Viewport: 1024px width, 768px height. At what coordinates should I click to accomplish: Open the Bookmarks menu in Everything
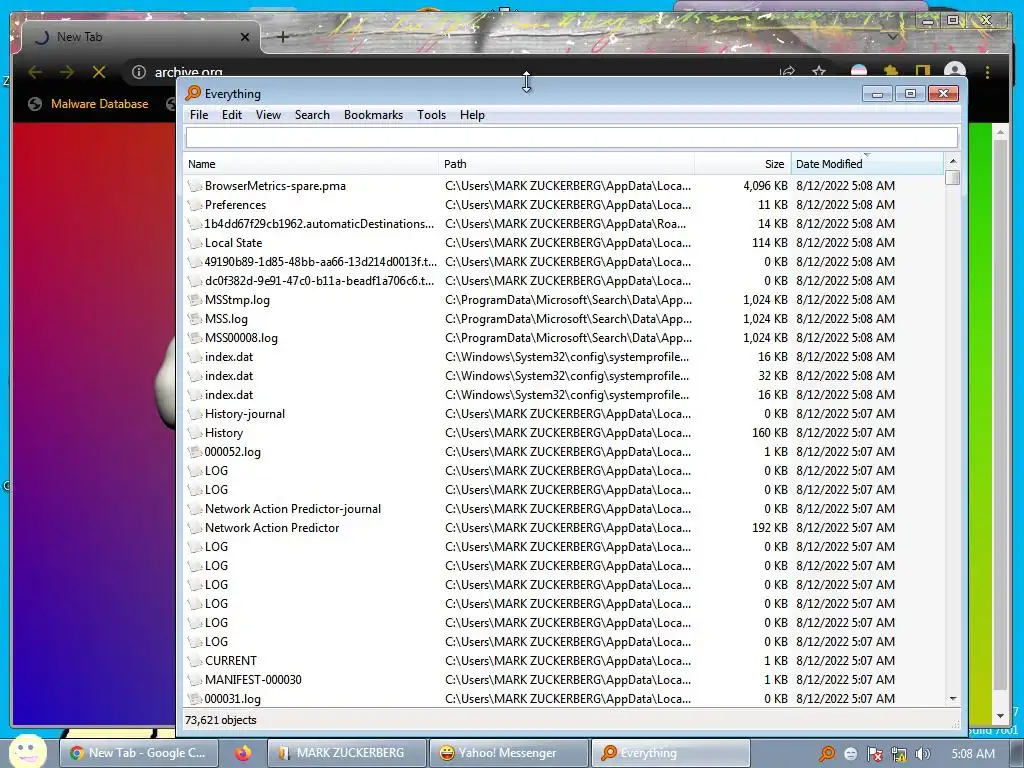[x=374, y=115]
